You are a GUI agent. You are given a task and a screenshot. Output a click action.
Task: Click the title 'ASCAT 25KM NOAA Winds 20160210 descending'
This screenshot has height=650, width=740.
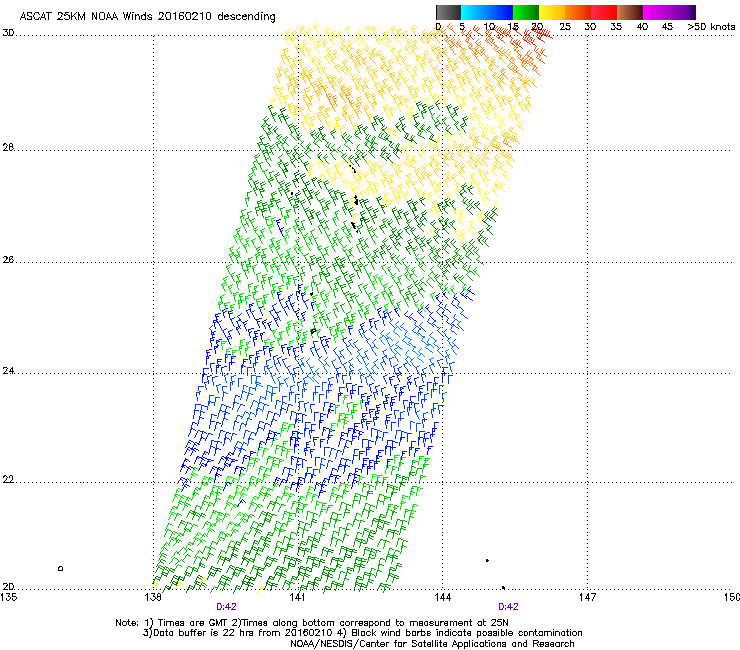[x=147, y=17]
